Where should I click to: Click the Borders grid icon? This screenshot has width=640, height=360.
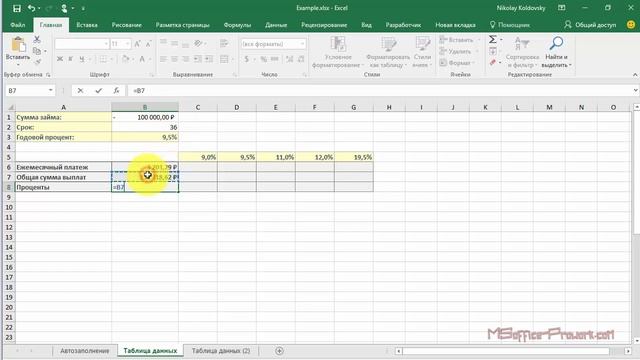pyautogui.click(x=103, y=59)
